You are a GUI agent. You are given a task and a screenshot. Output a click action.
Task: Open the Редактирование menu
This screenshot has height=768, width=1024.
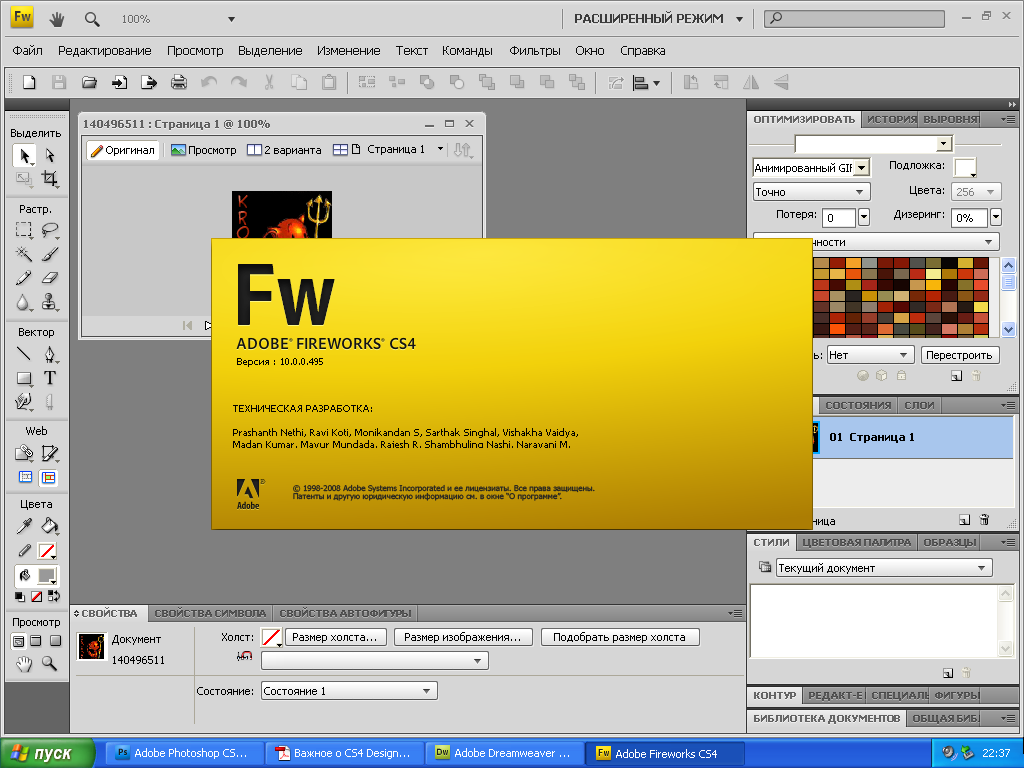tap(104, 51)
